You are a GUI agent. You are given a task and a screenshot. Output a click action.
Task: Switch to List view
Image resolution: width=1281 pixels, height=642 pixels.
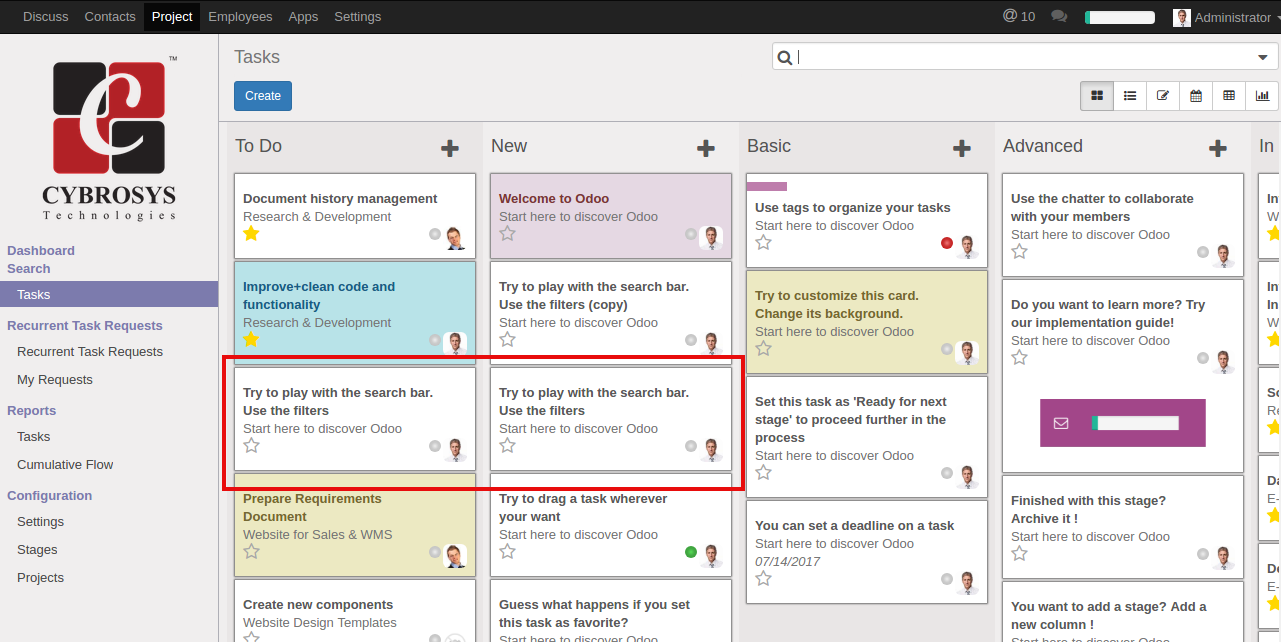(1130, 96)
